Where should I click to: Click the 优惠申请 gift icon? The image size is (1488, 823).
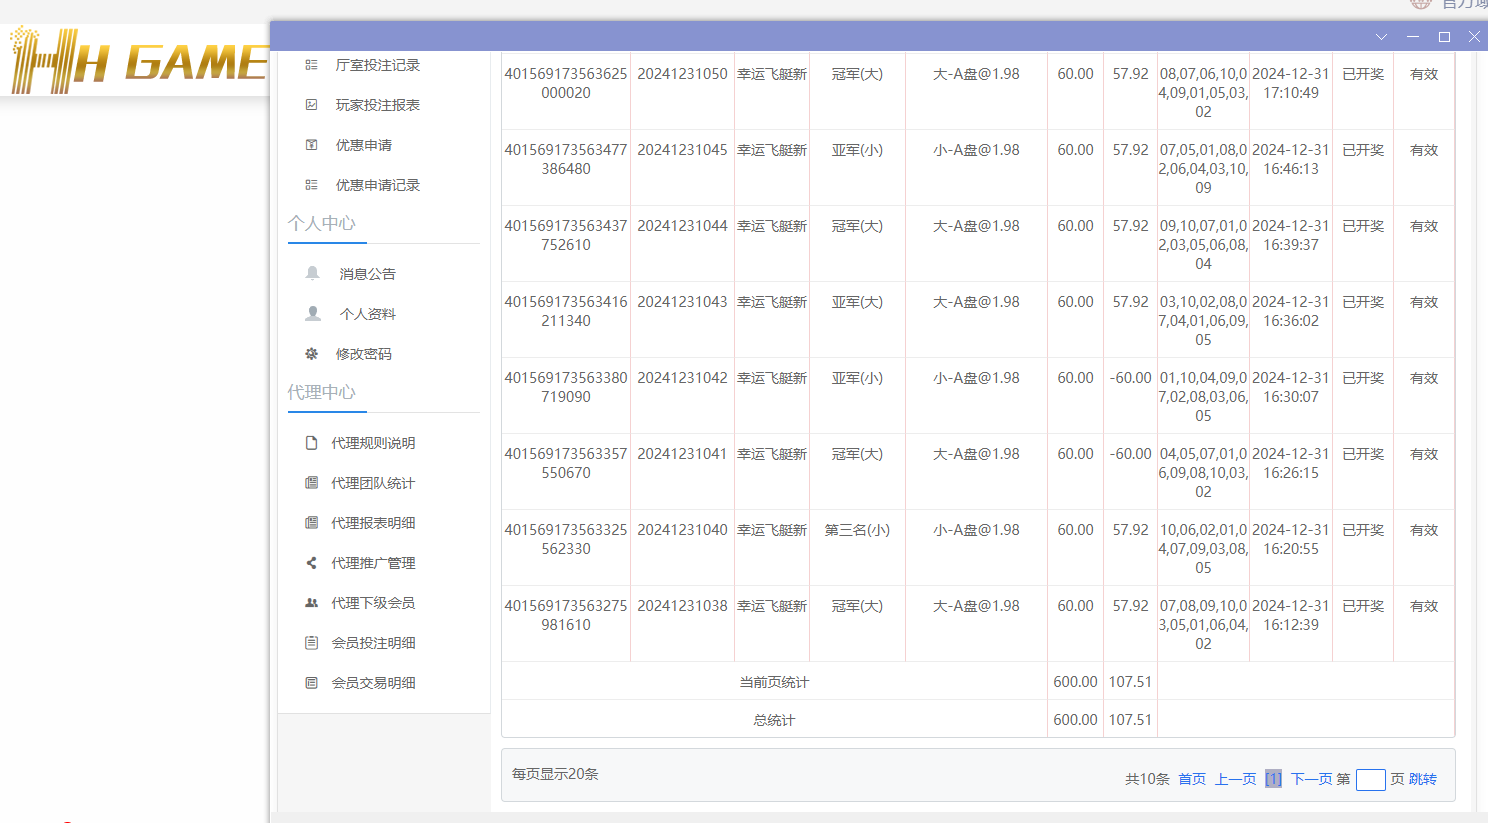311,145
